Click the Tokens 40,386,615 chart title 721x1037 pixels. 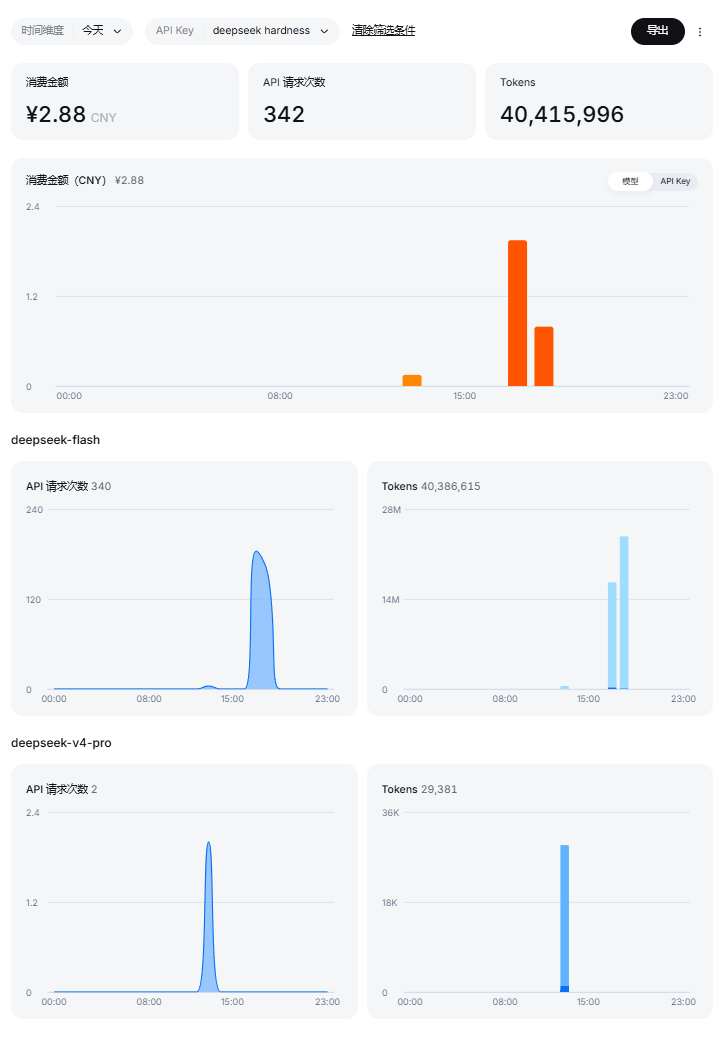click(431, 486)
